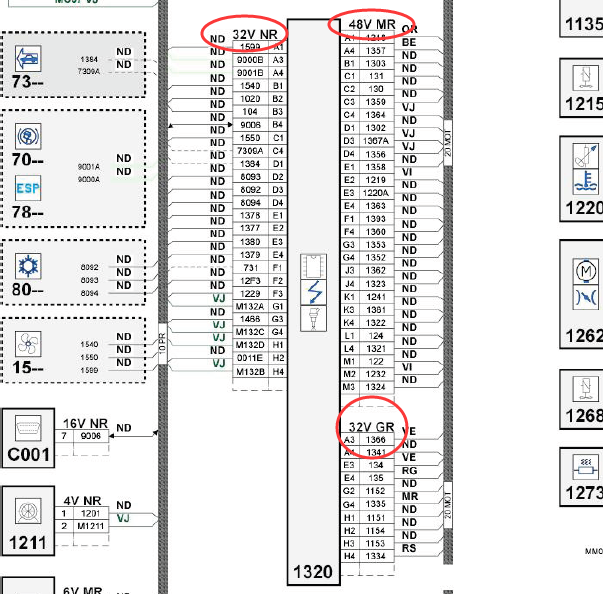Click the fan motor icon in component 1211
The height and width of the screenshot is (594, 603).
click(x=28, y=511)
